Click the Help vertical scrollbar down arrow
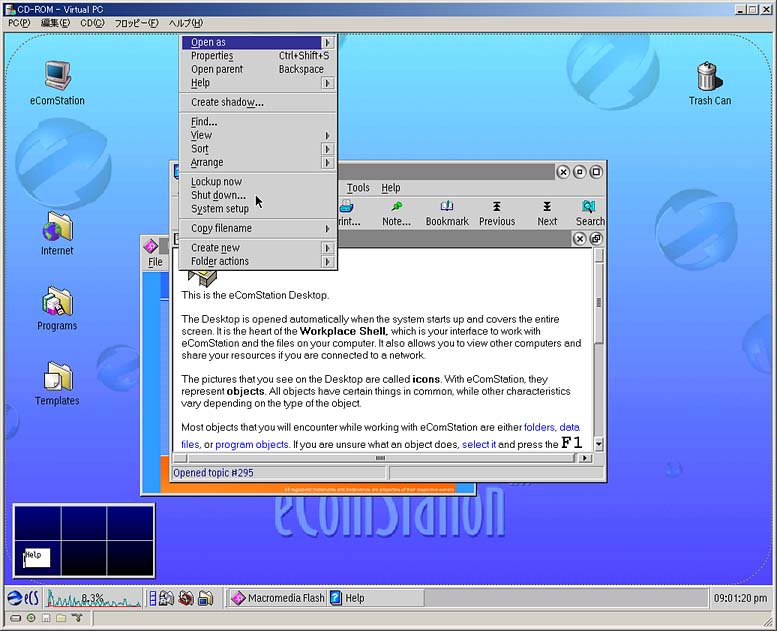 click(x=599, y=444)
